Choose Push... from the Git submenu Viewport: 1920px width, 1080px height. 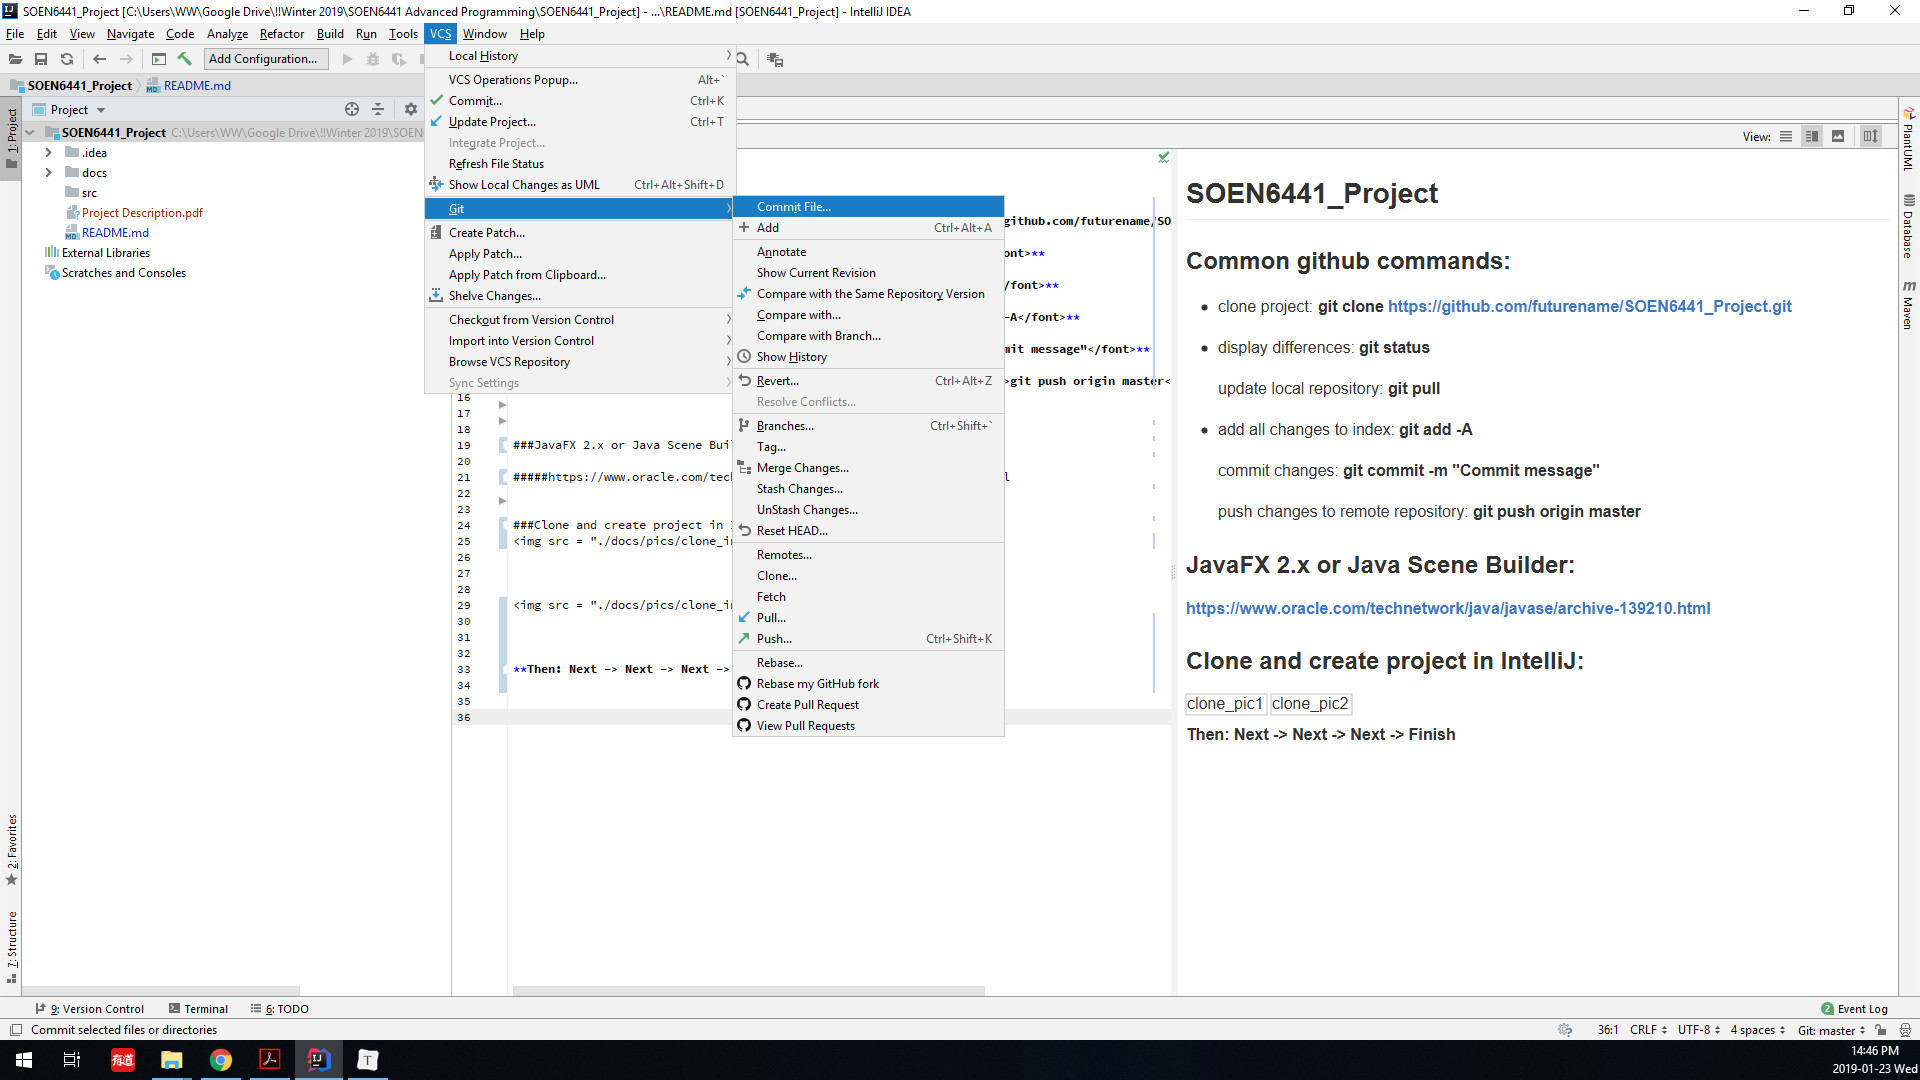pos(774,639)
